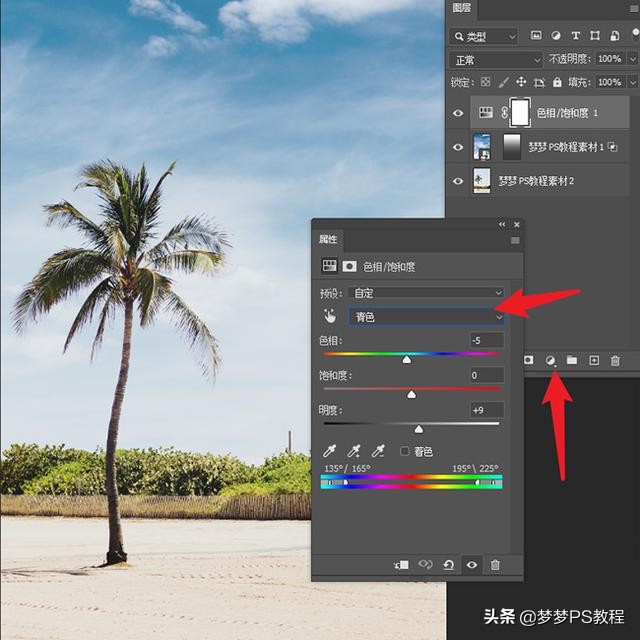Click the 色相 value field showing -5

click(487, 340)
